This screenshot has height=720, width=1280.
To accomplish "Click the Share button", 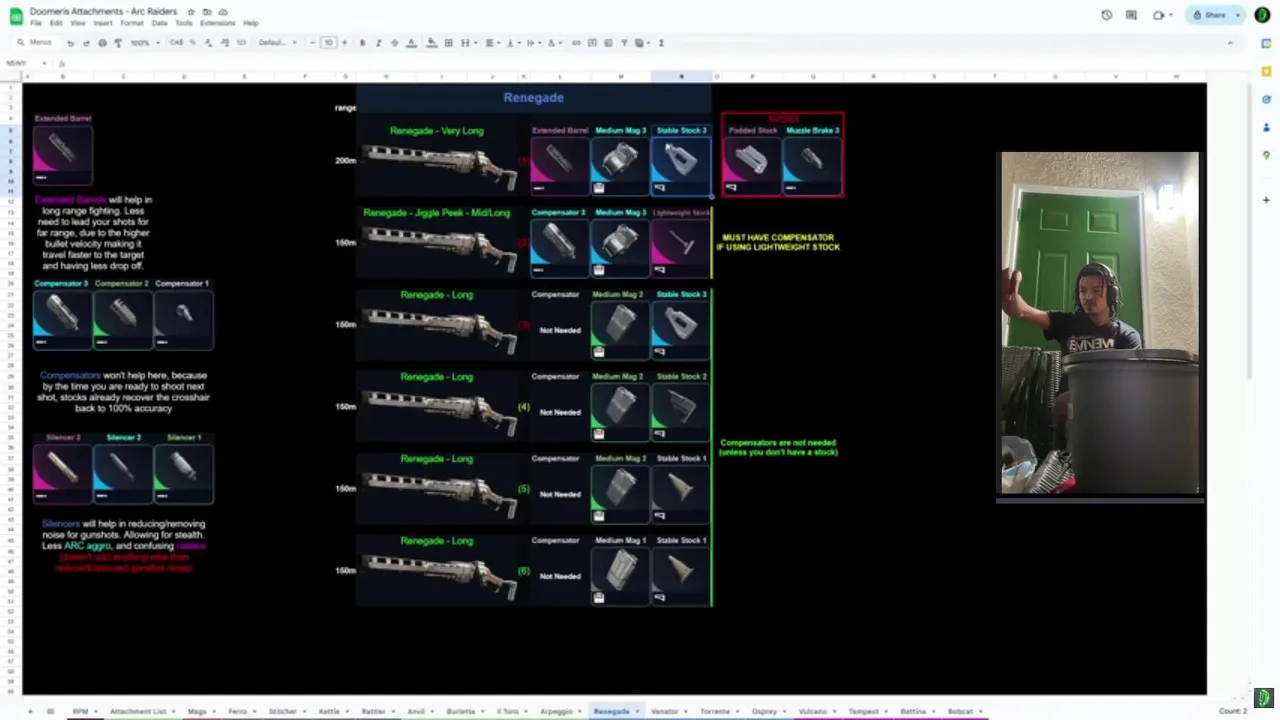I will 1210,15.
